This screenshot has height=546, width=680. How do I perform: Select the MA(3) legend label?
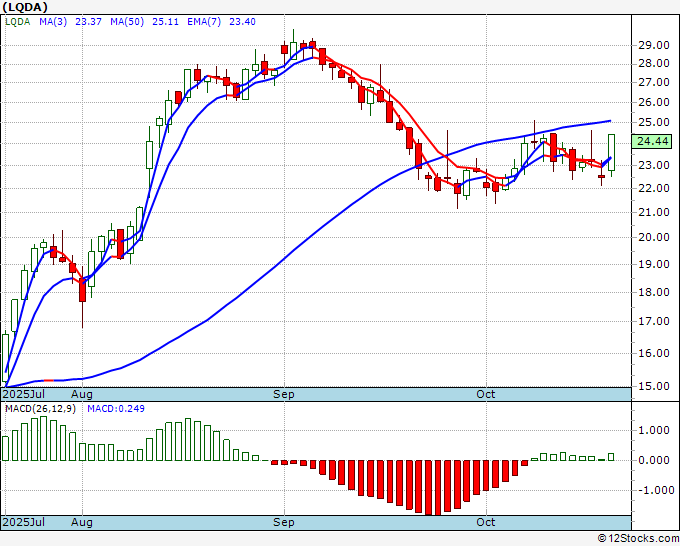(53, 22)
